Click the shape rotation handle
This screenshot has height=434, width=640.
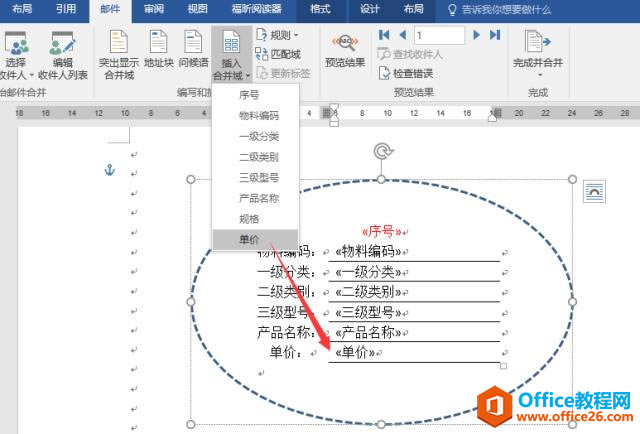pos(382,151)
